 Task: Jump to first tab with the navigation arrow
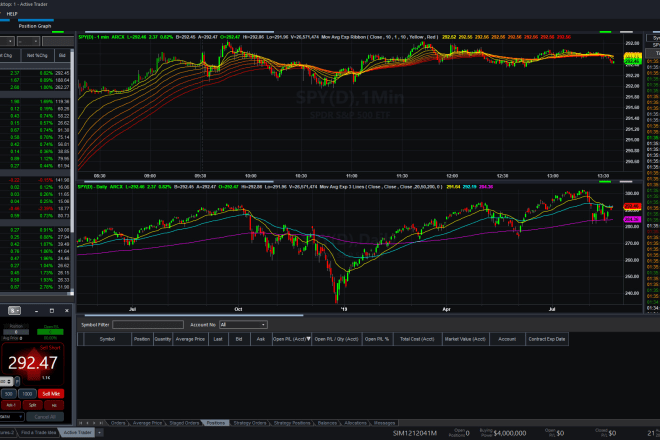click(81, 423)
